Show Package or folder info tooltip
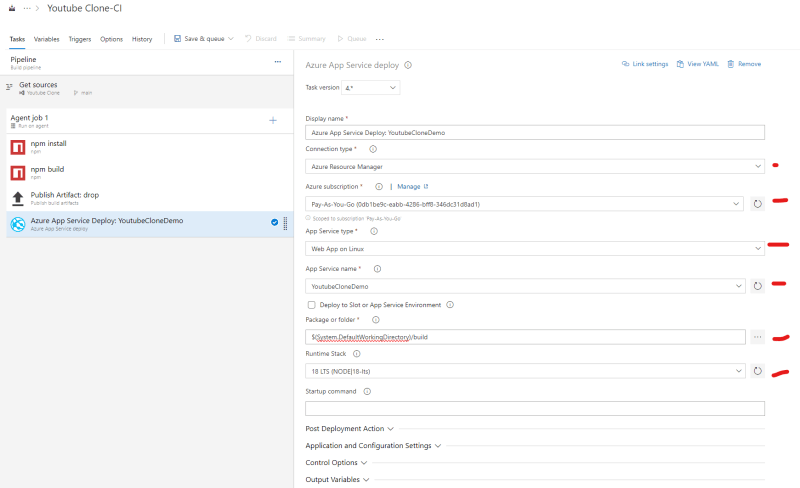This screenshot has height=488, width=800. pos(376,320)
